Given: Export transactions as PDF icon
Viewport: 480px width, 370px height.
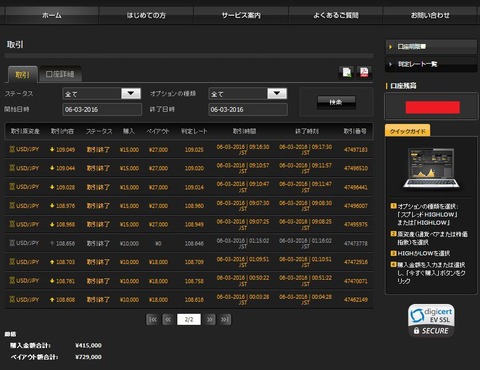Looking at the screenshot, I should coord(364,72).
